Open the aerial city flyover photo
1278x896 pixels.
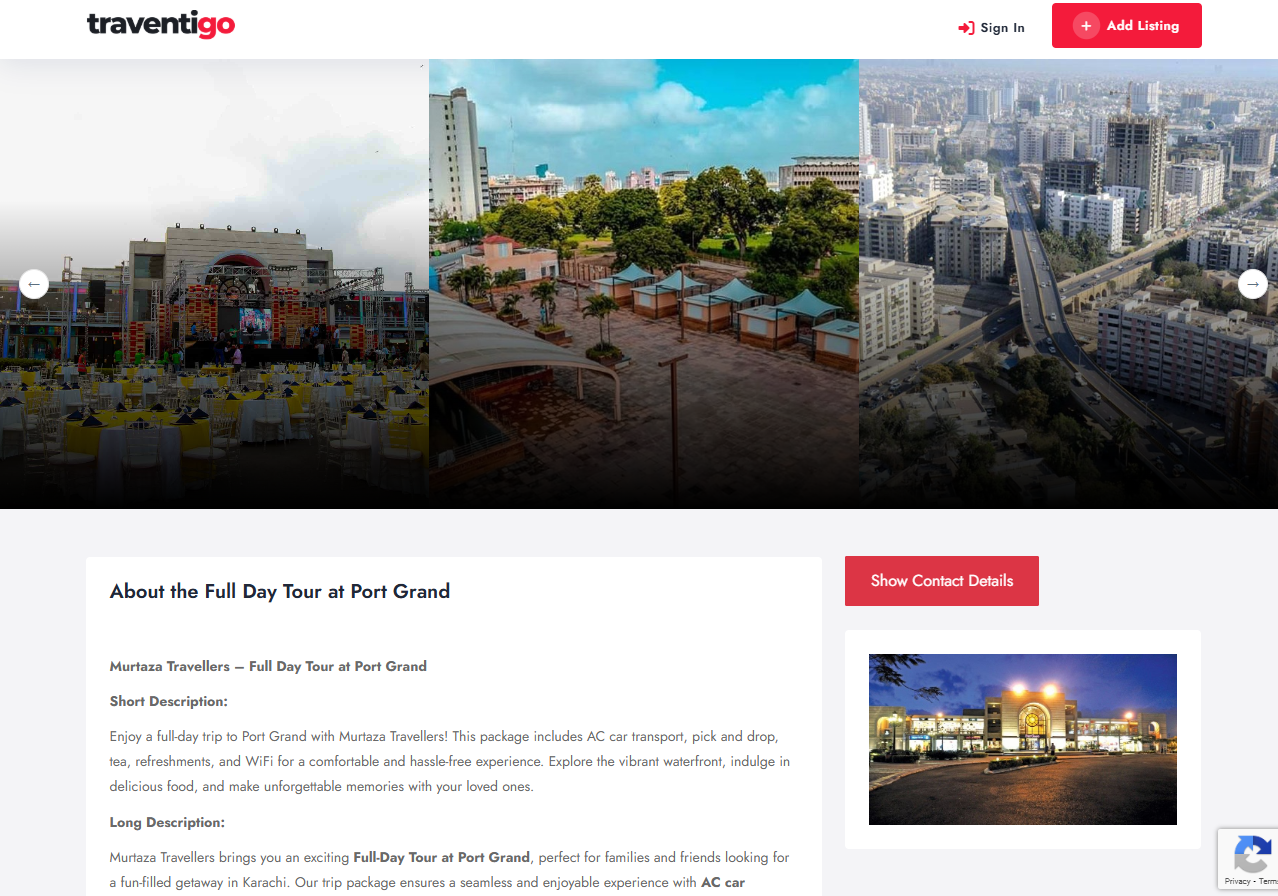point(1068,284)
